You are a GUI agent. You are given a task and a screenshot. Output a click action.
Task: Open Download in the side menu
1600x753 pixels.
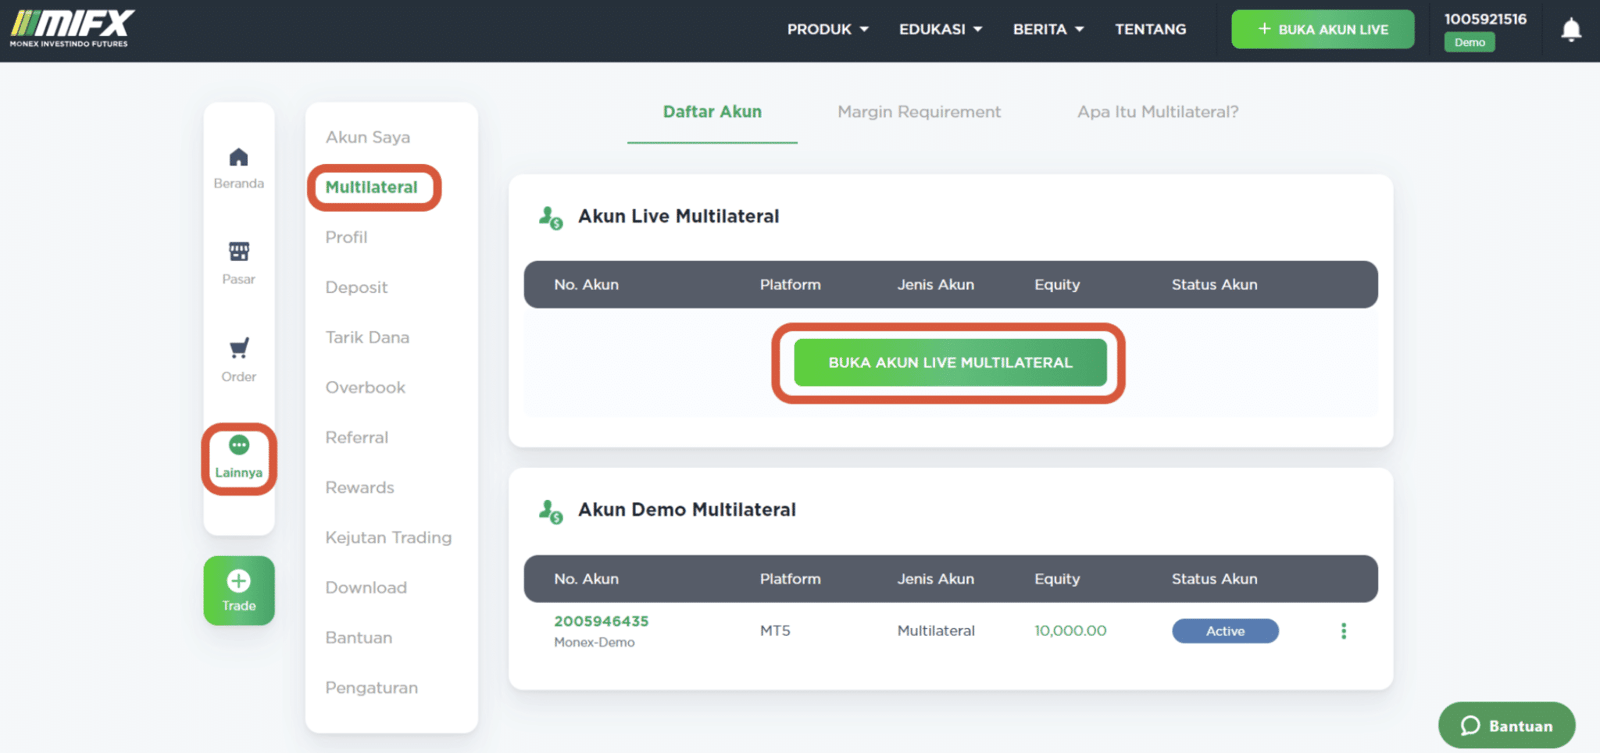366,587
